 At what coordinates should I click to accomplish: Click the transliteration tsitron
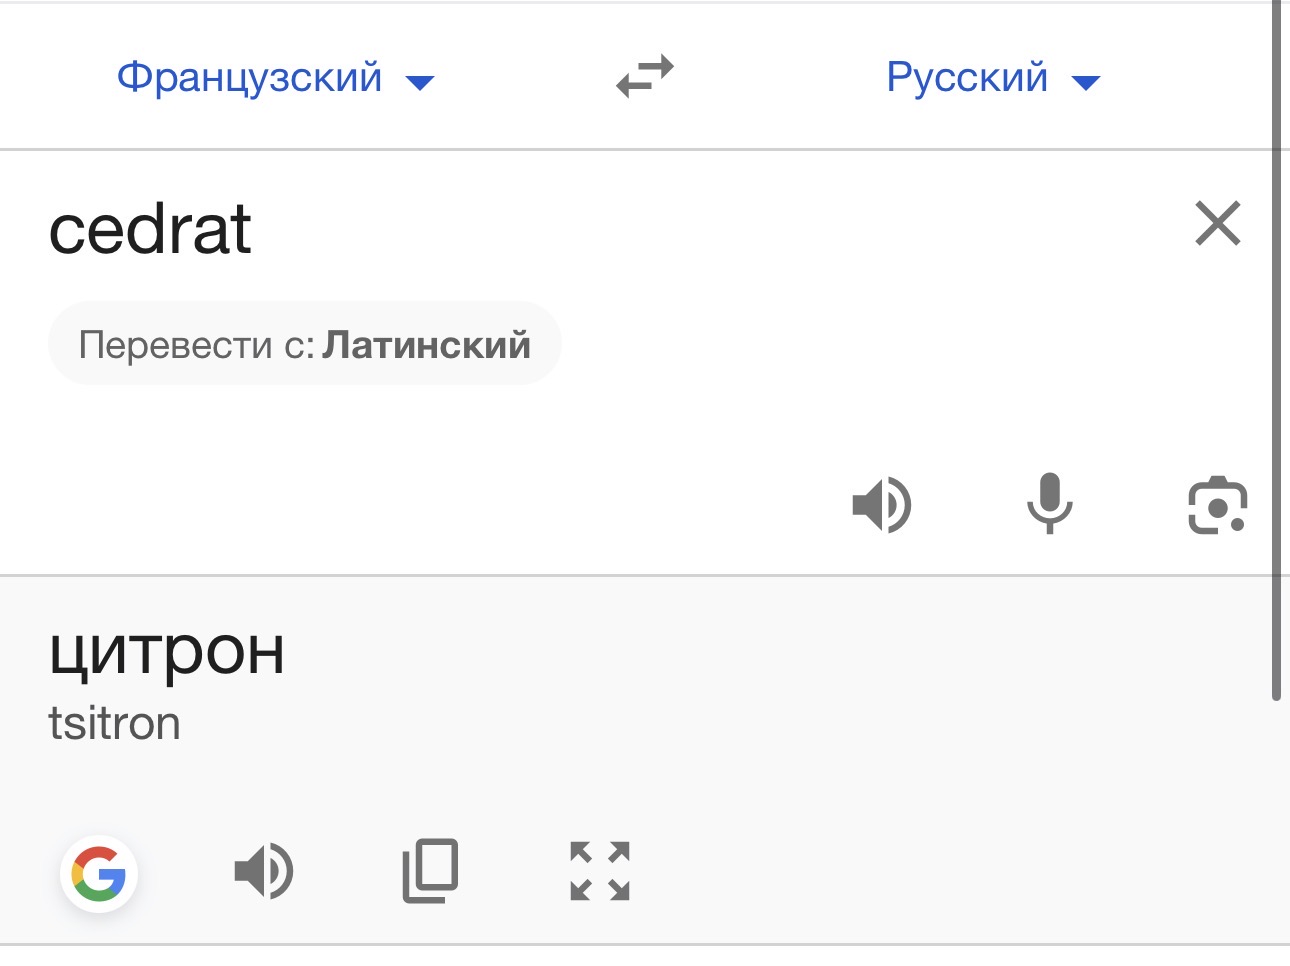pyautogui.click(x=114, y=723)
